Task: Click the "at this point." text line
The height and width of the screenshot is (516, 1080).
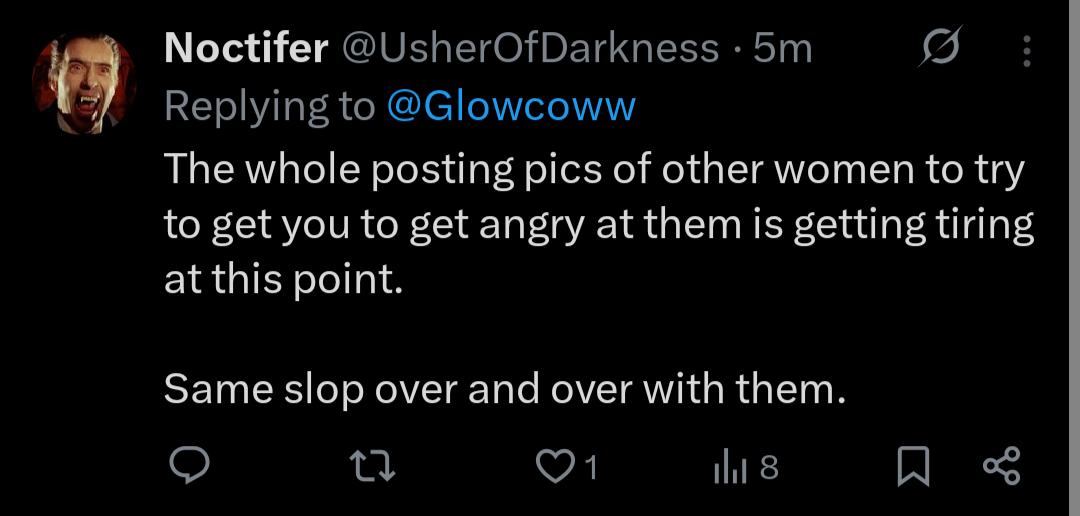Action: point(283,279)
